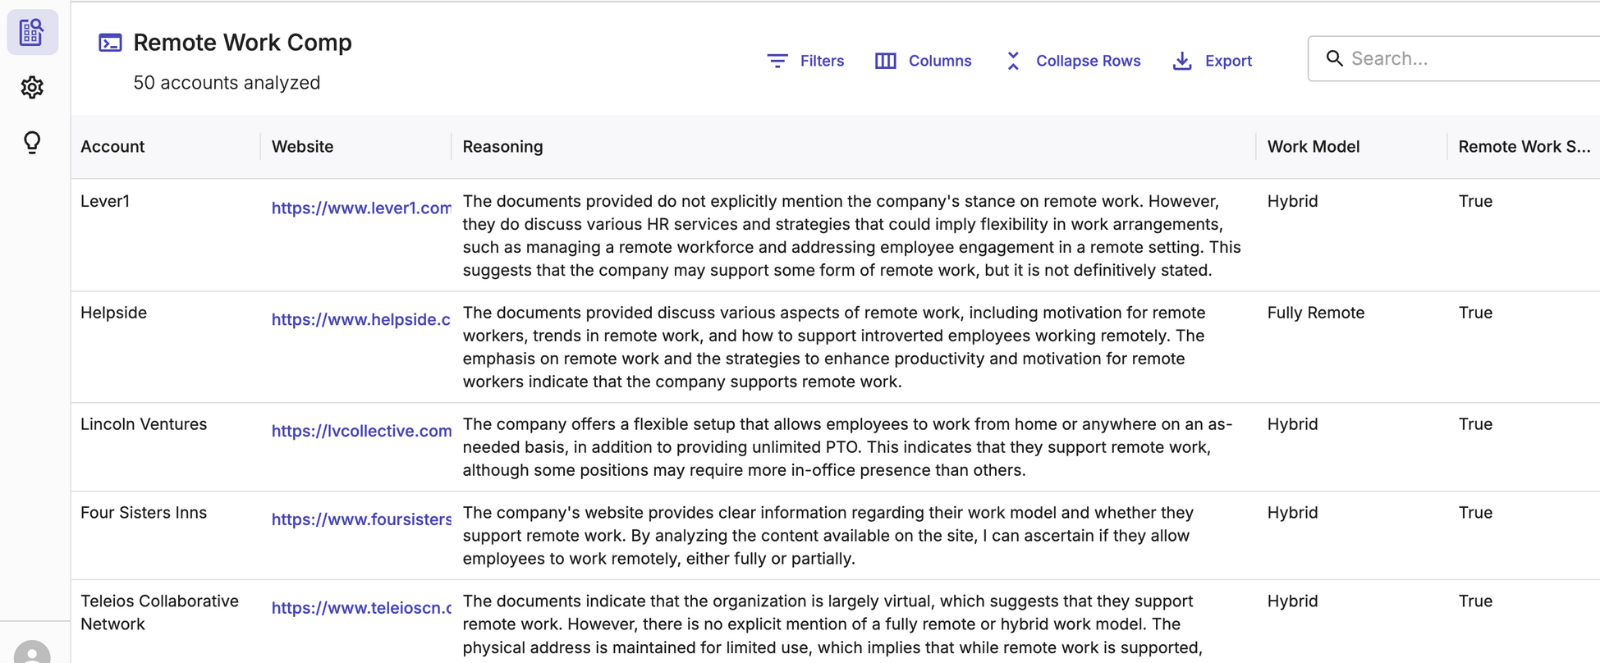Click the user avatar icon
The height and width of the screenshot is (663, 1600).
pyautogui.click(x=32, y=652)
